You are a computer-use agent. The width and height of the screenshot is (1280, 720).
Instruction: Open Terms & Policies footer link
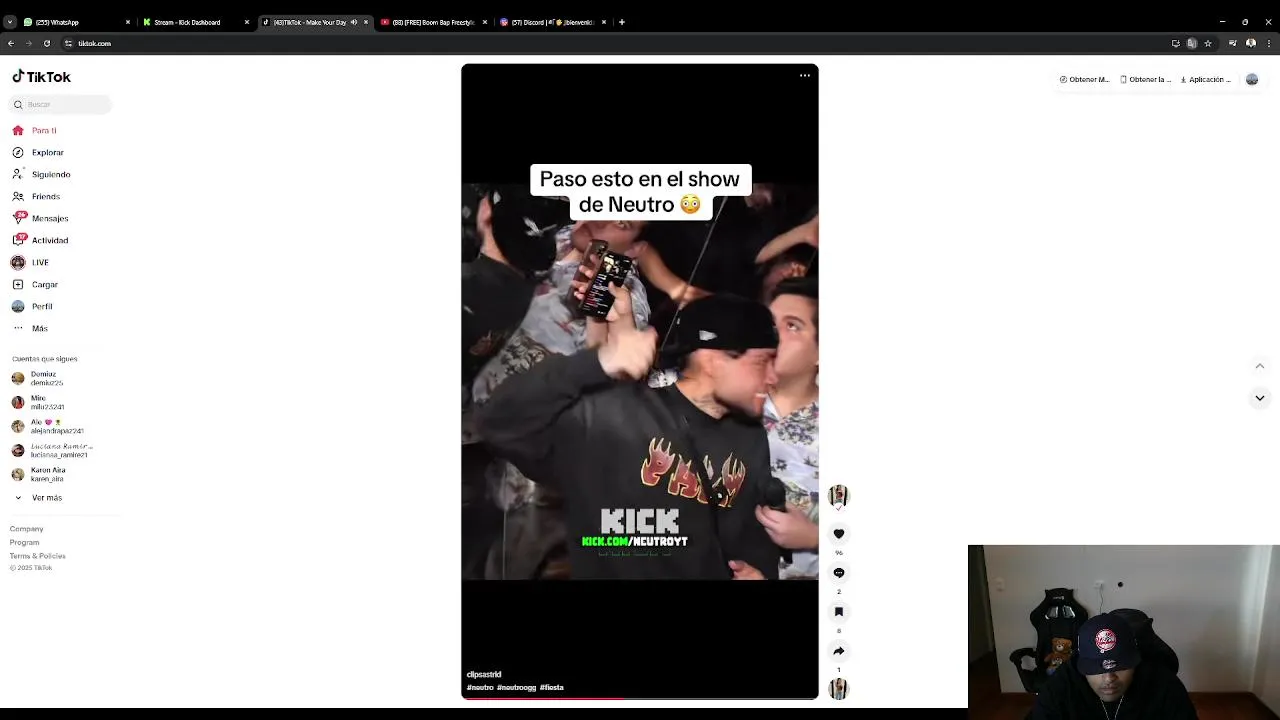[x=37, y=555]
